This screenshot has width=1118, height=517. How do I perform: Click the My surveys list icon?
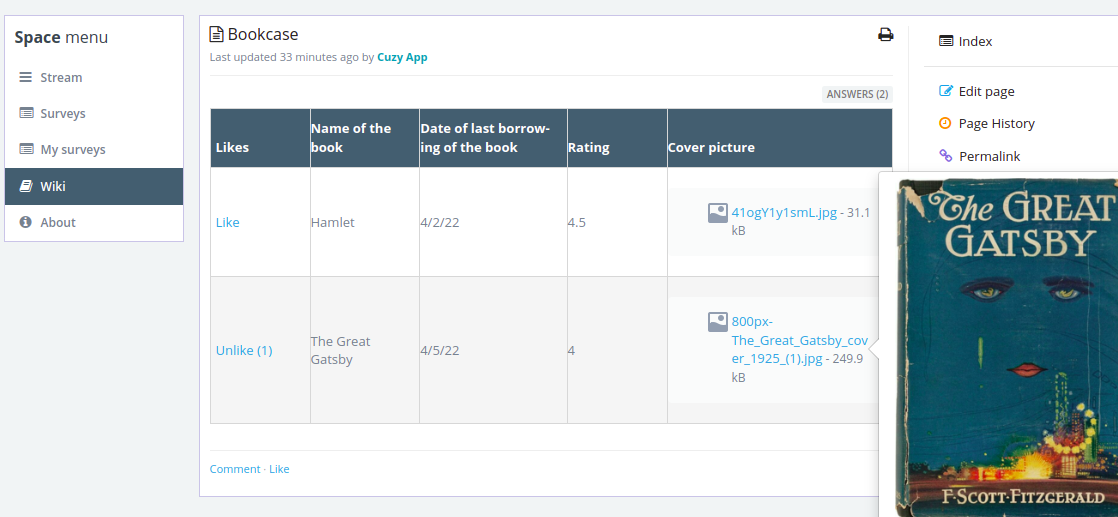click(26, 149)
